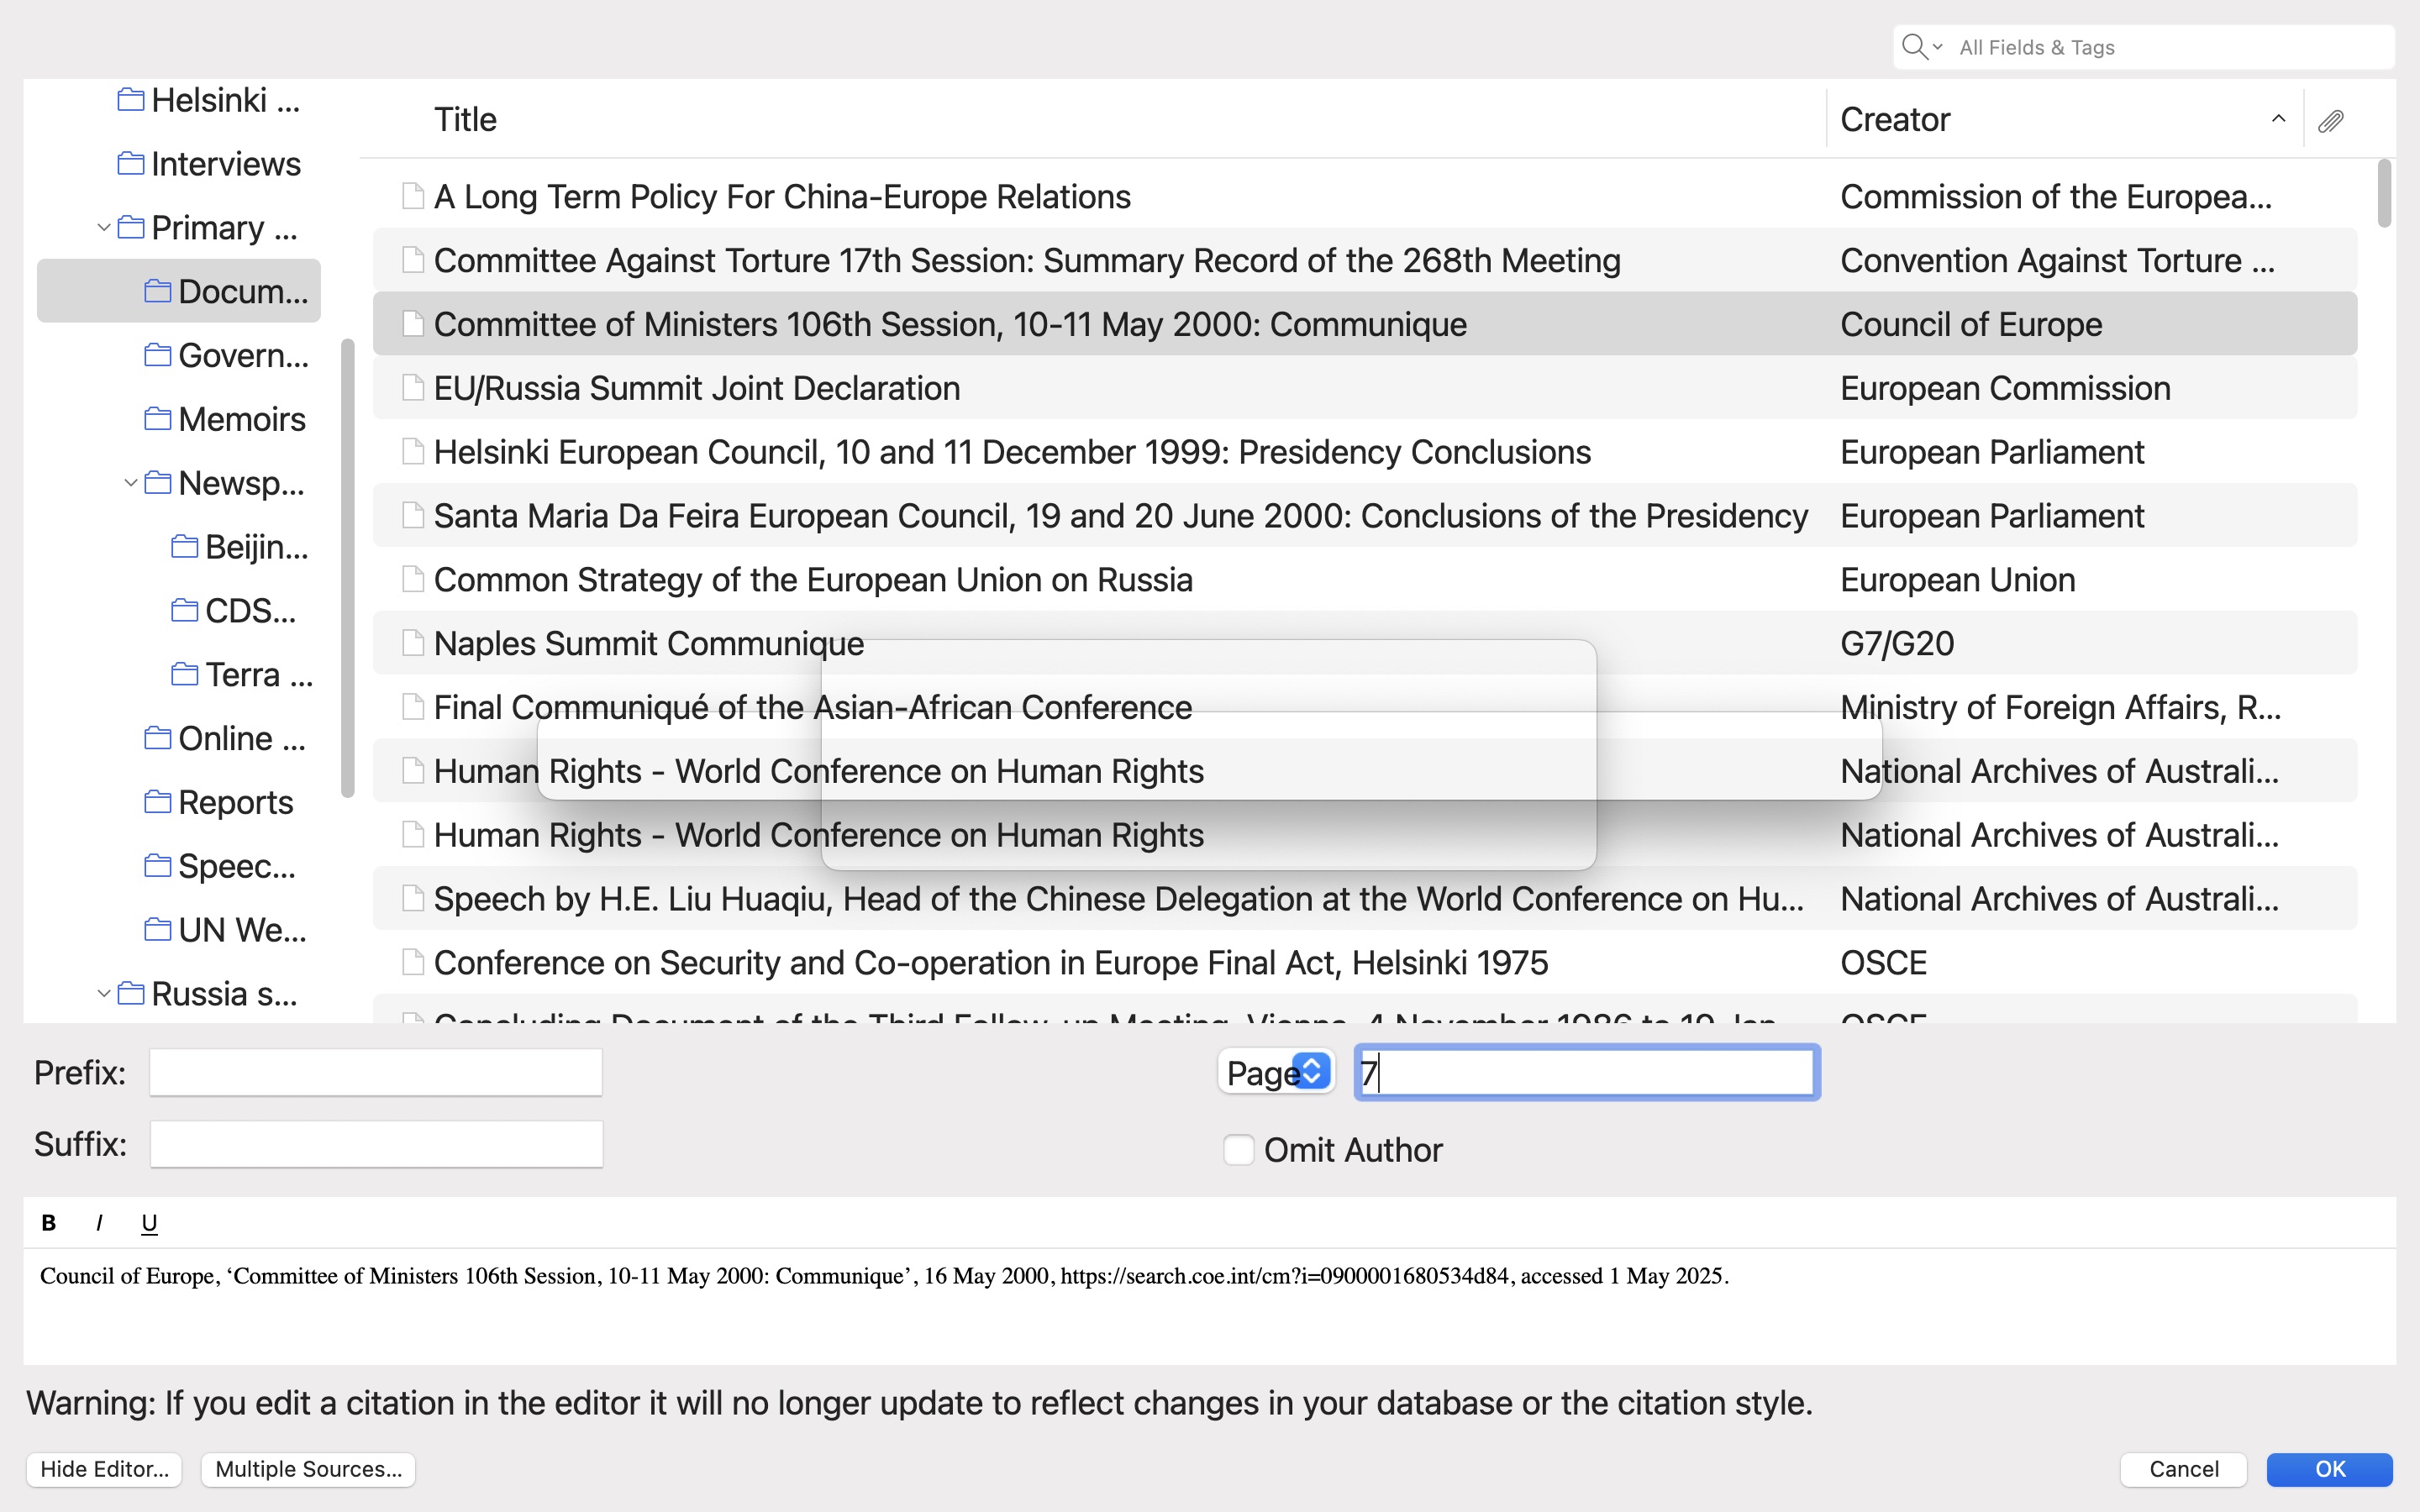Click the Hide Editor button
Viewport: 2420px width, 1512px height.
(104, 1468)
